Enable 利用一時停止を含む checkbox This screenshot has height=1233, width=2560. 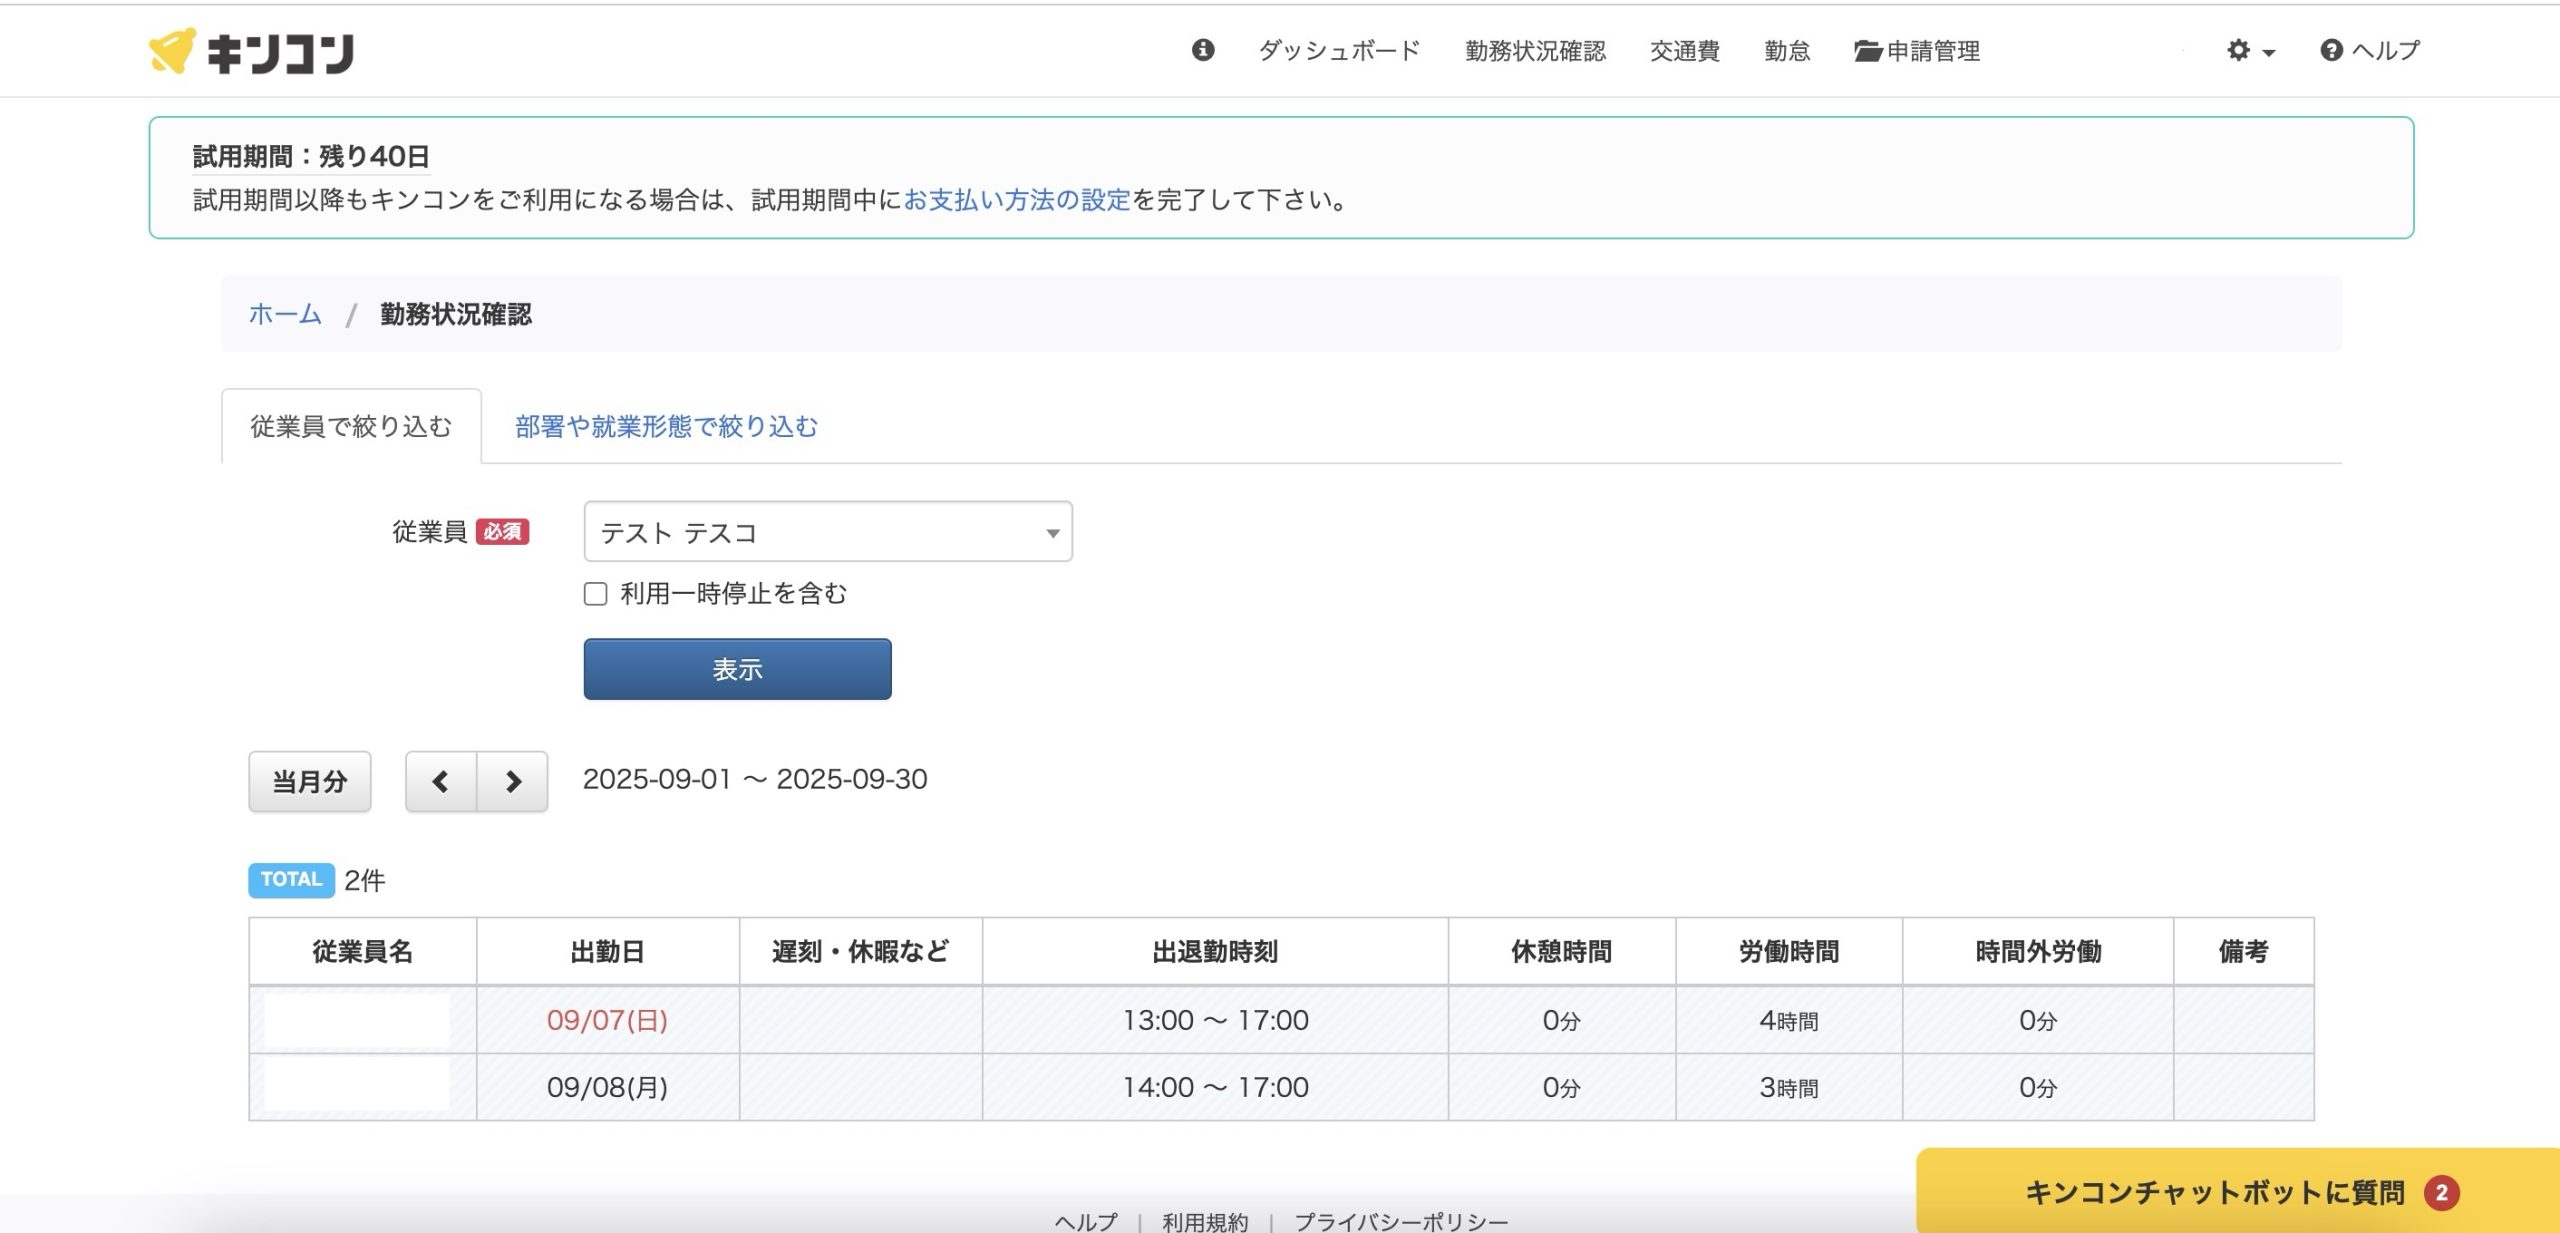click(x=596, y=594)
